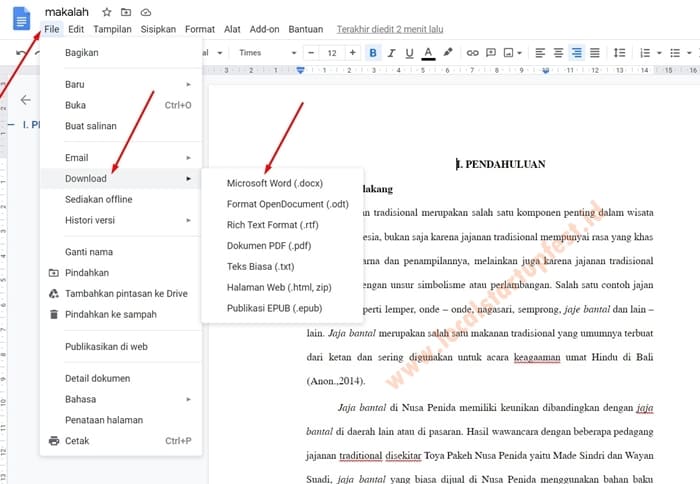Insert an image from the toolbar
Image resolution: width=700 pixels, height=484 pixels.
pyautogui.click(x=508, y=53)
